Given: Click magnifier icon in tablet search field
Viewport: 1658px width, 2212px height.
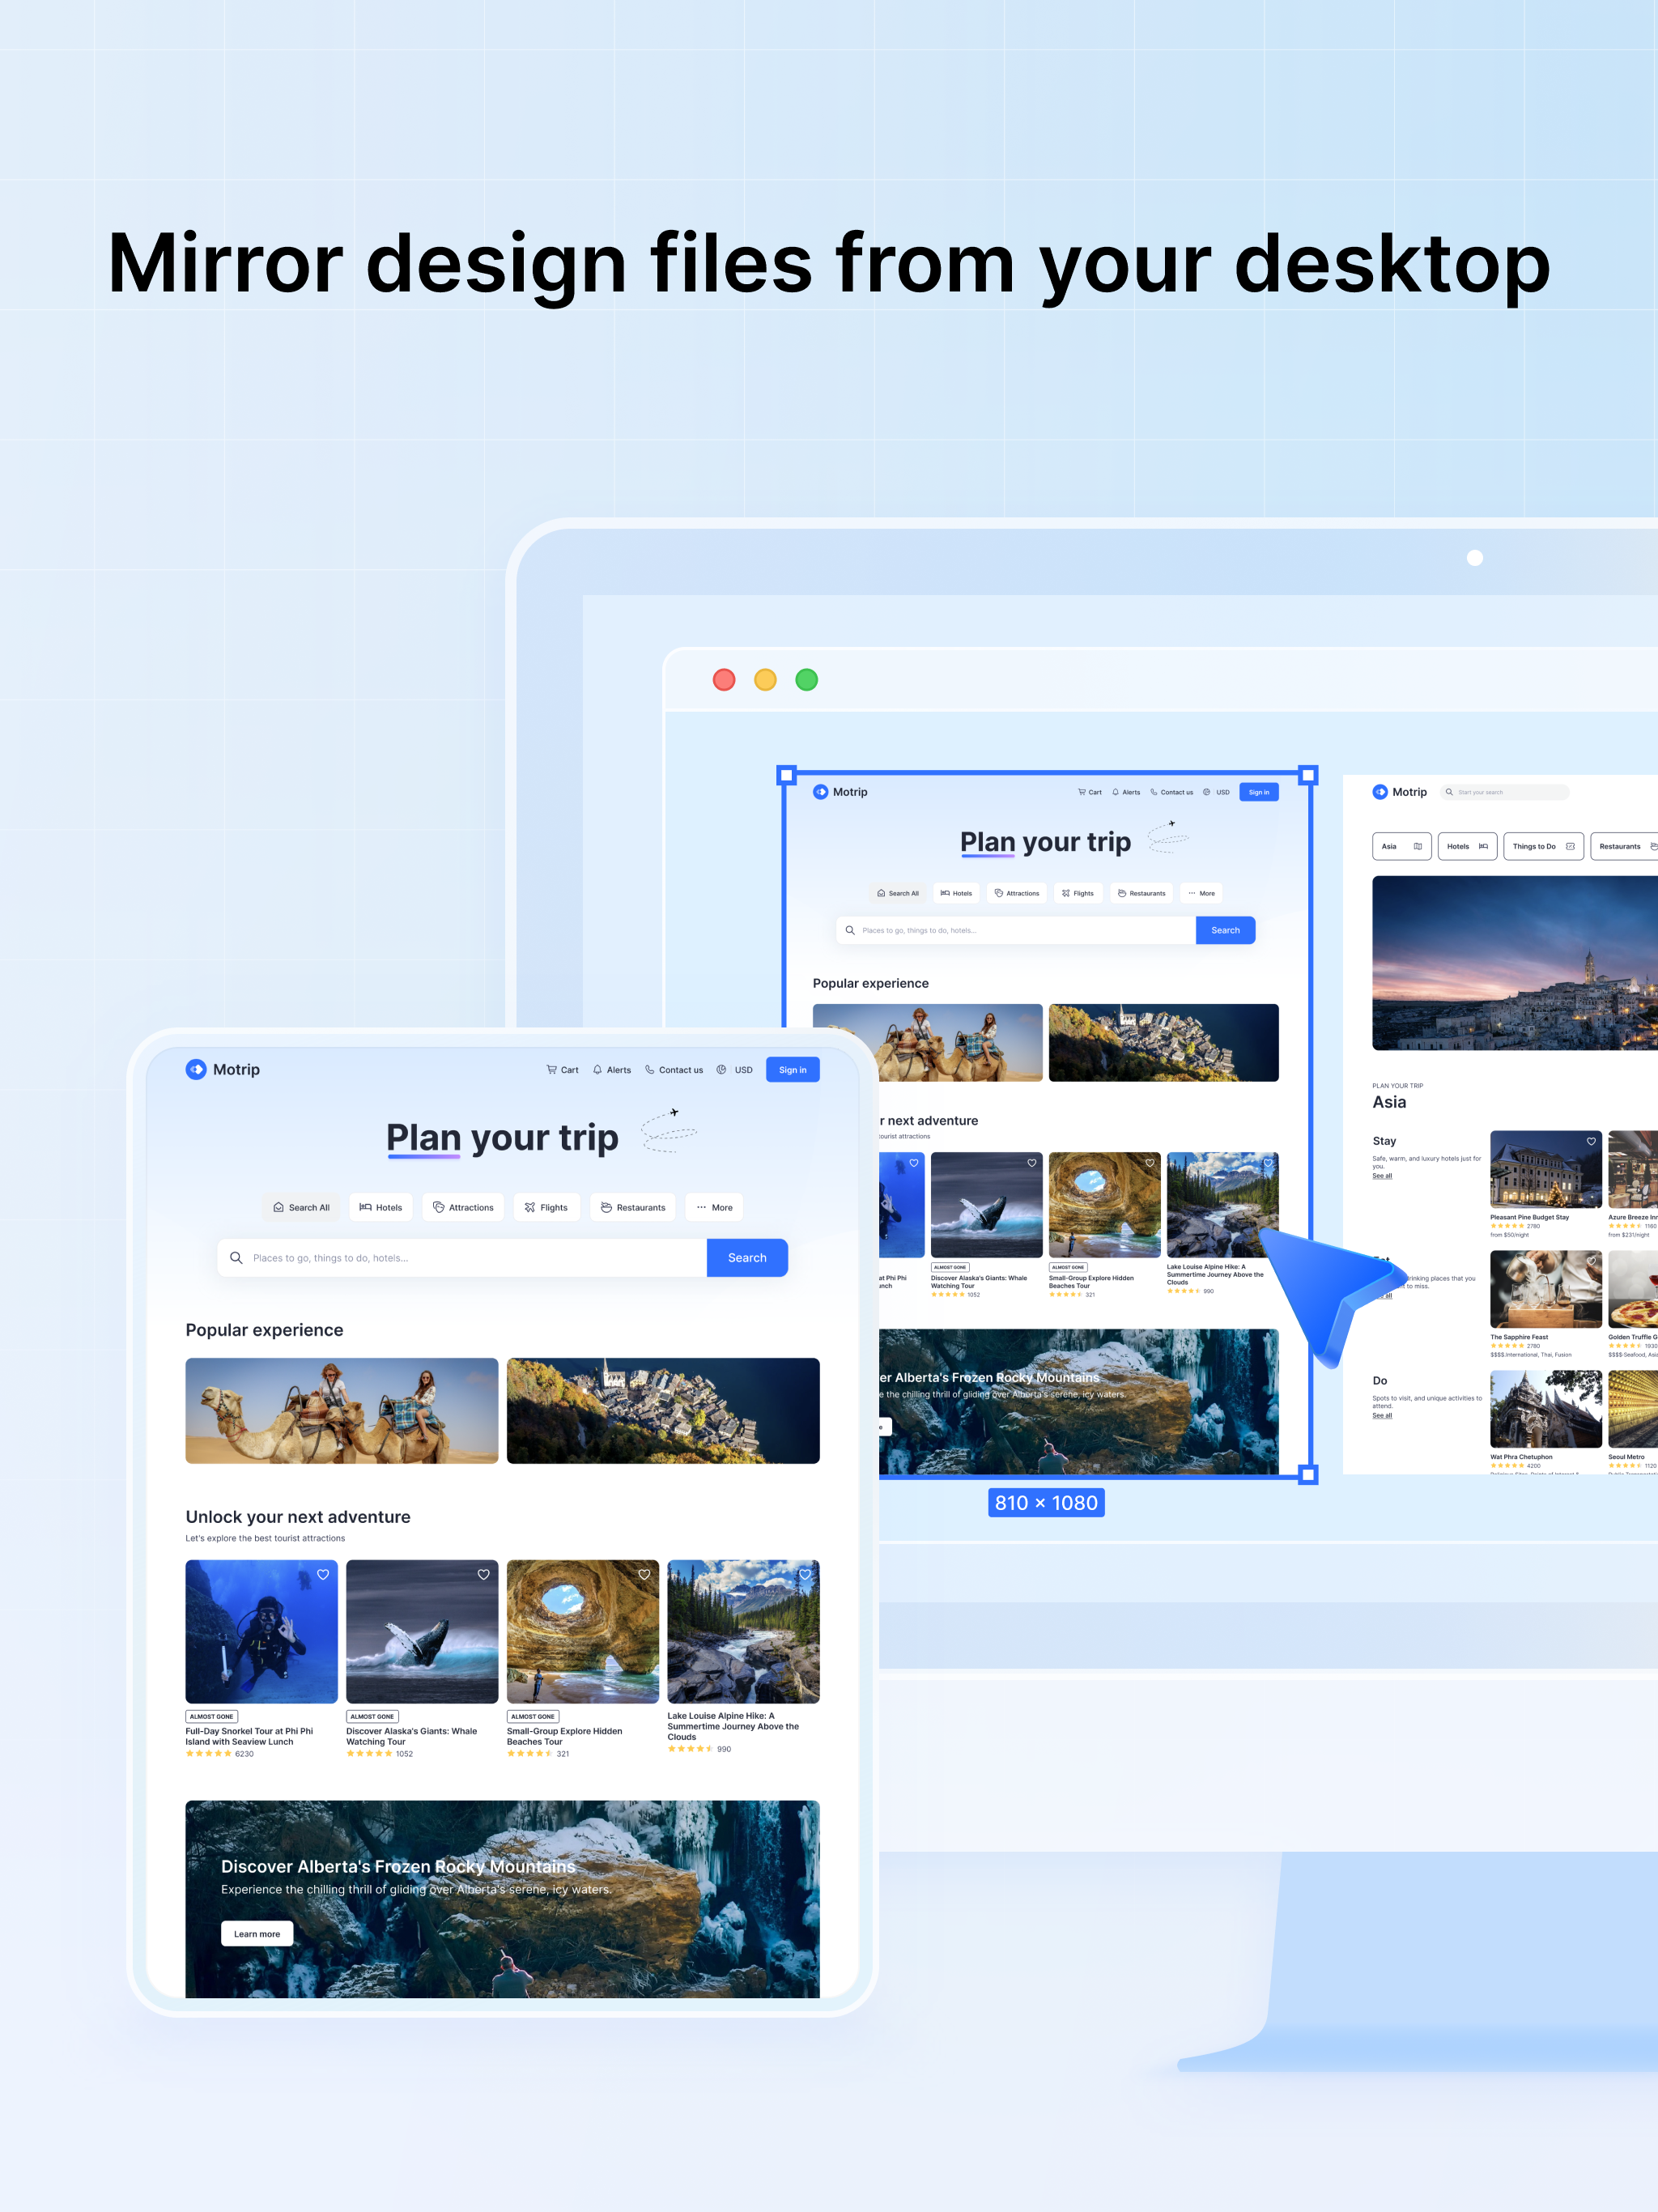Looking at the screenshot, I should pyautogui.click(x=236, y=1258).
